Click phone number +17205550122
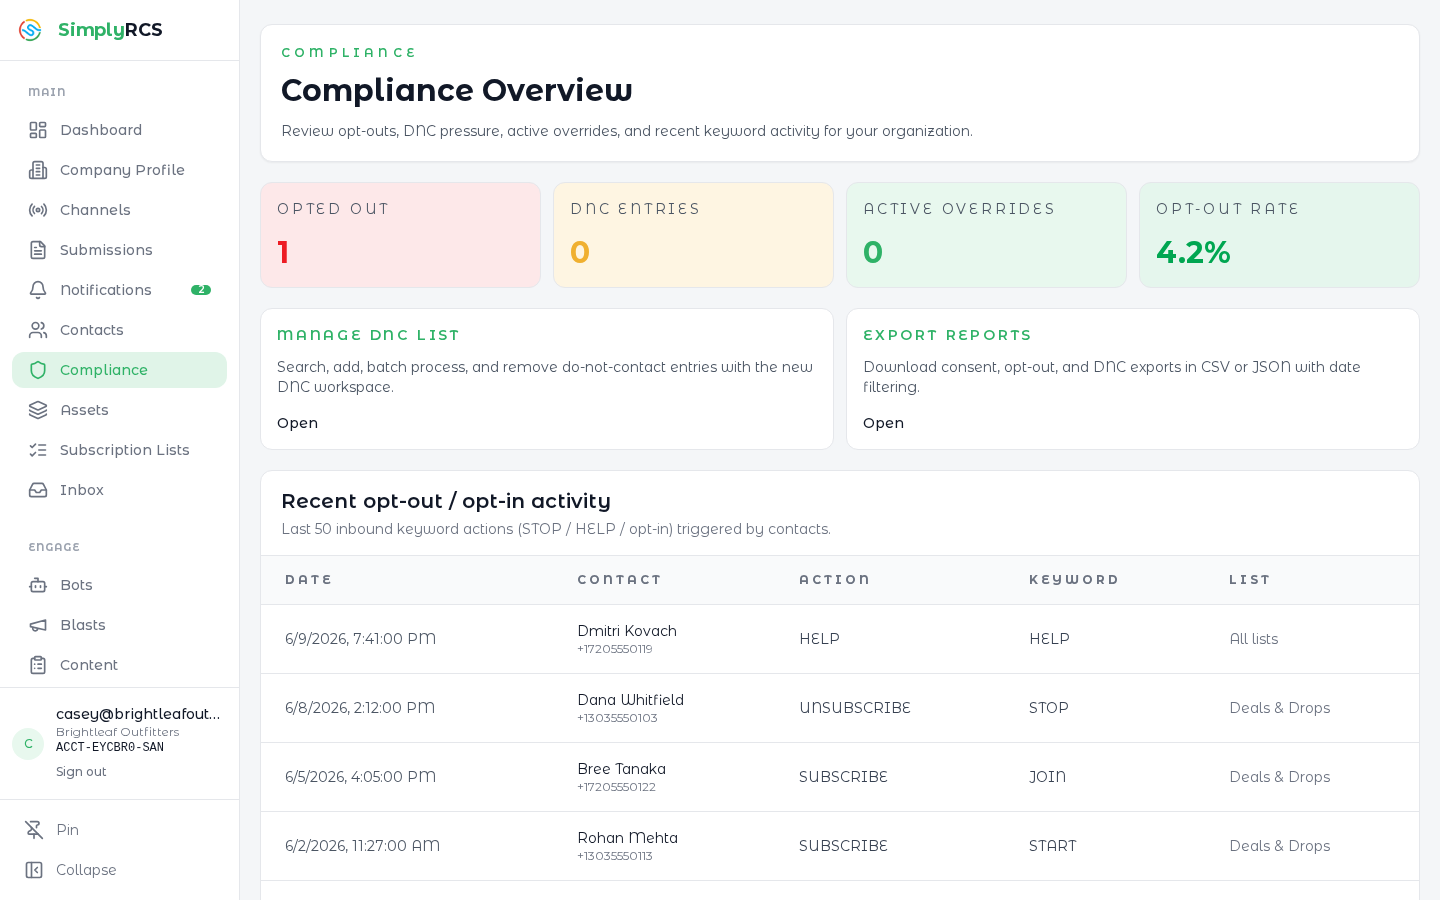 point(616,787)
